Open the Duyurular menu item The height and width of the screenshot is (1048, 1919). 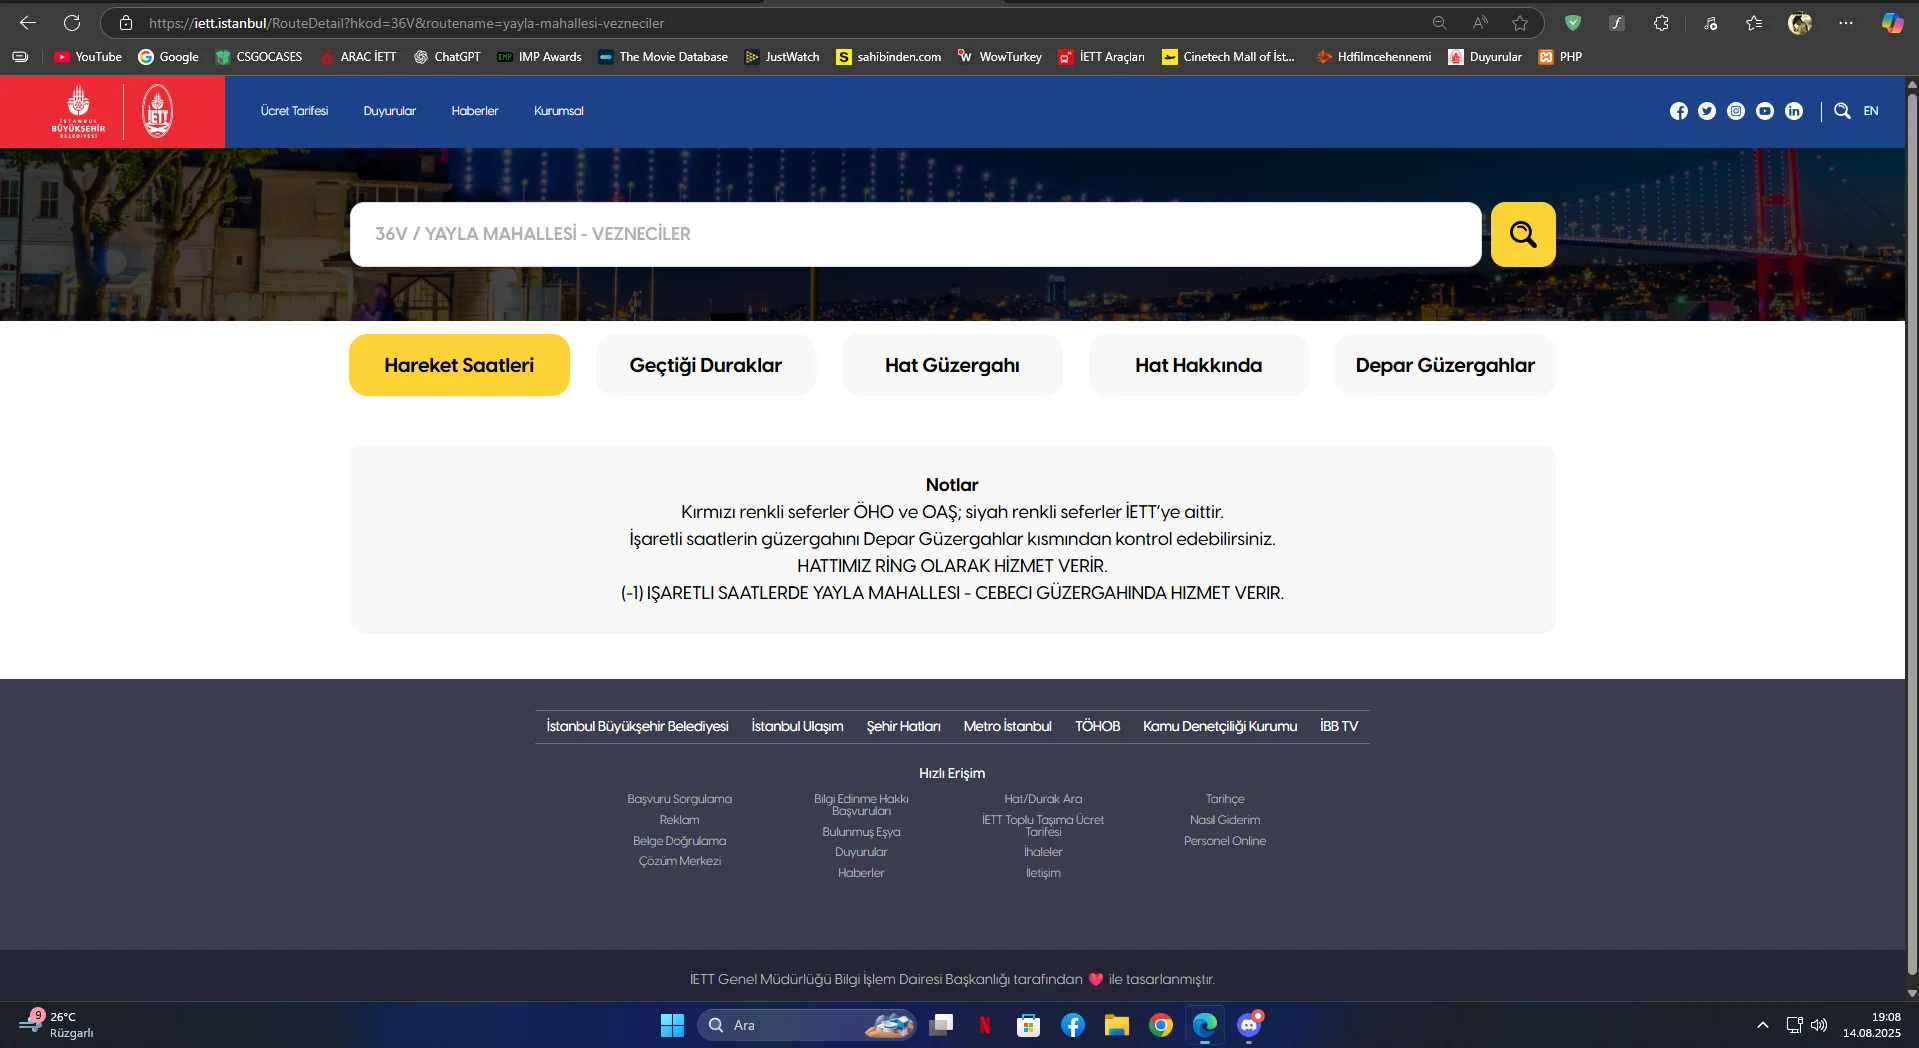click(389, 111)
